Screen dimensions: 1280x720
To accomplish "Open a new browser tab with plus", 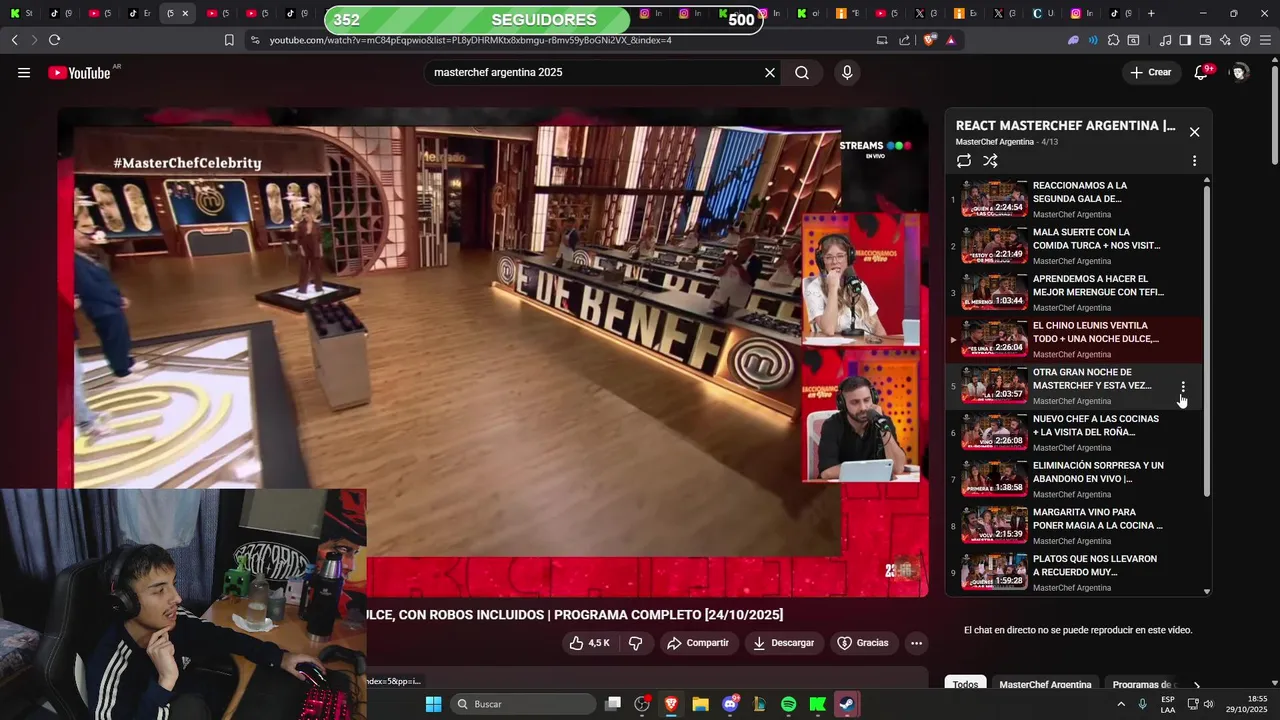I will point(1151,13).
